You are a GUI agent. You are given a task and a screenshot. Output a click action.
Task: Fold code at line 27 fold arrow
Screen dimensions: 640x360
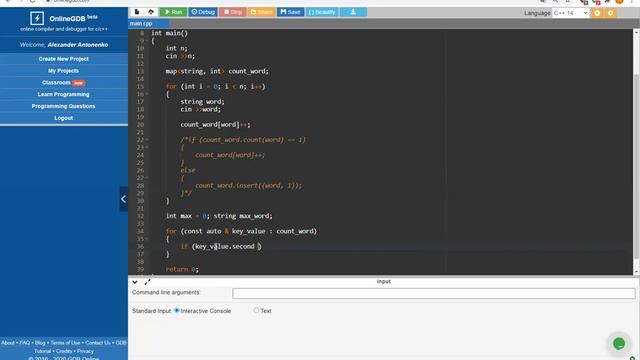147,178
